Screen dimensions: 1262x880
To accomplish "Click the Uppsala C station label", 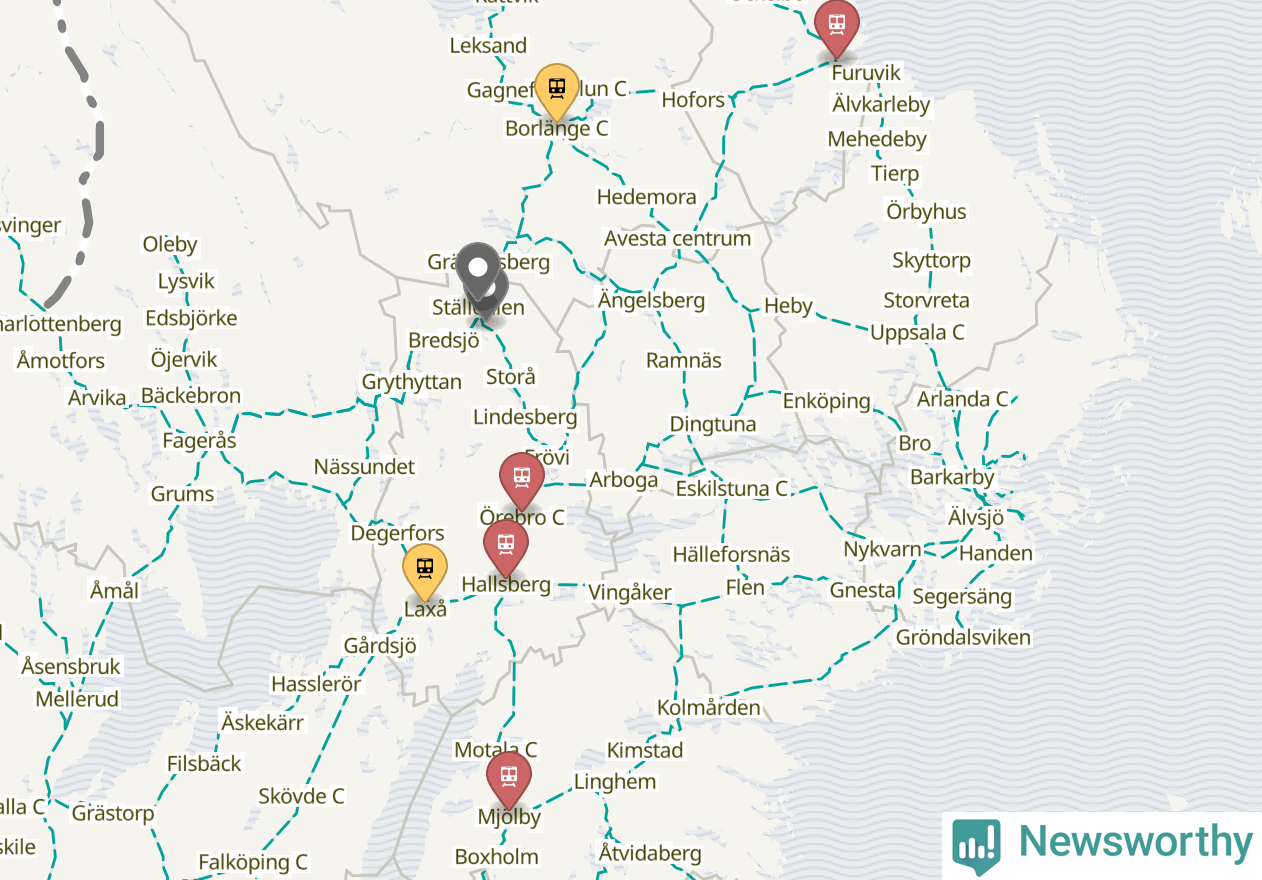I will [917, 332].
